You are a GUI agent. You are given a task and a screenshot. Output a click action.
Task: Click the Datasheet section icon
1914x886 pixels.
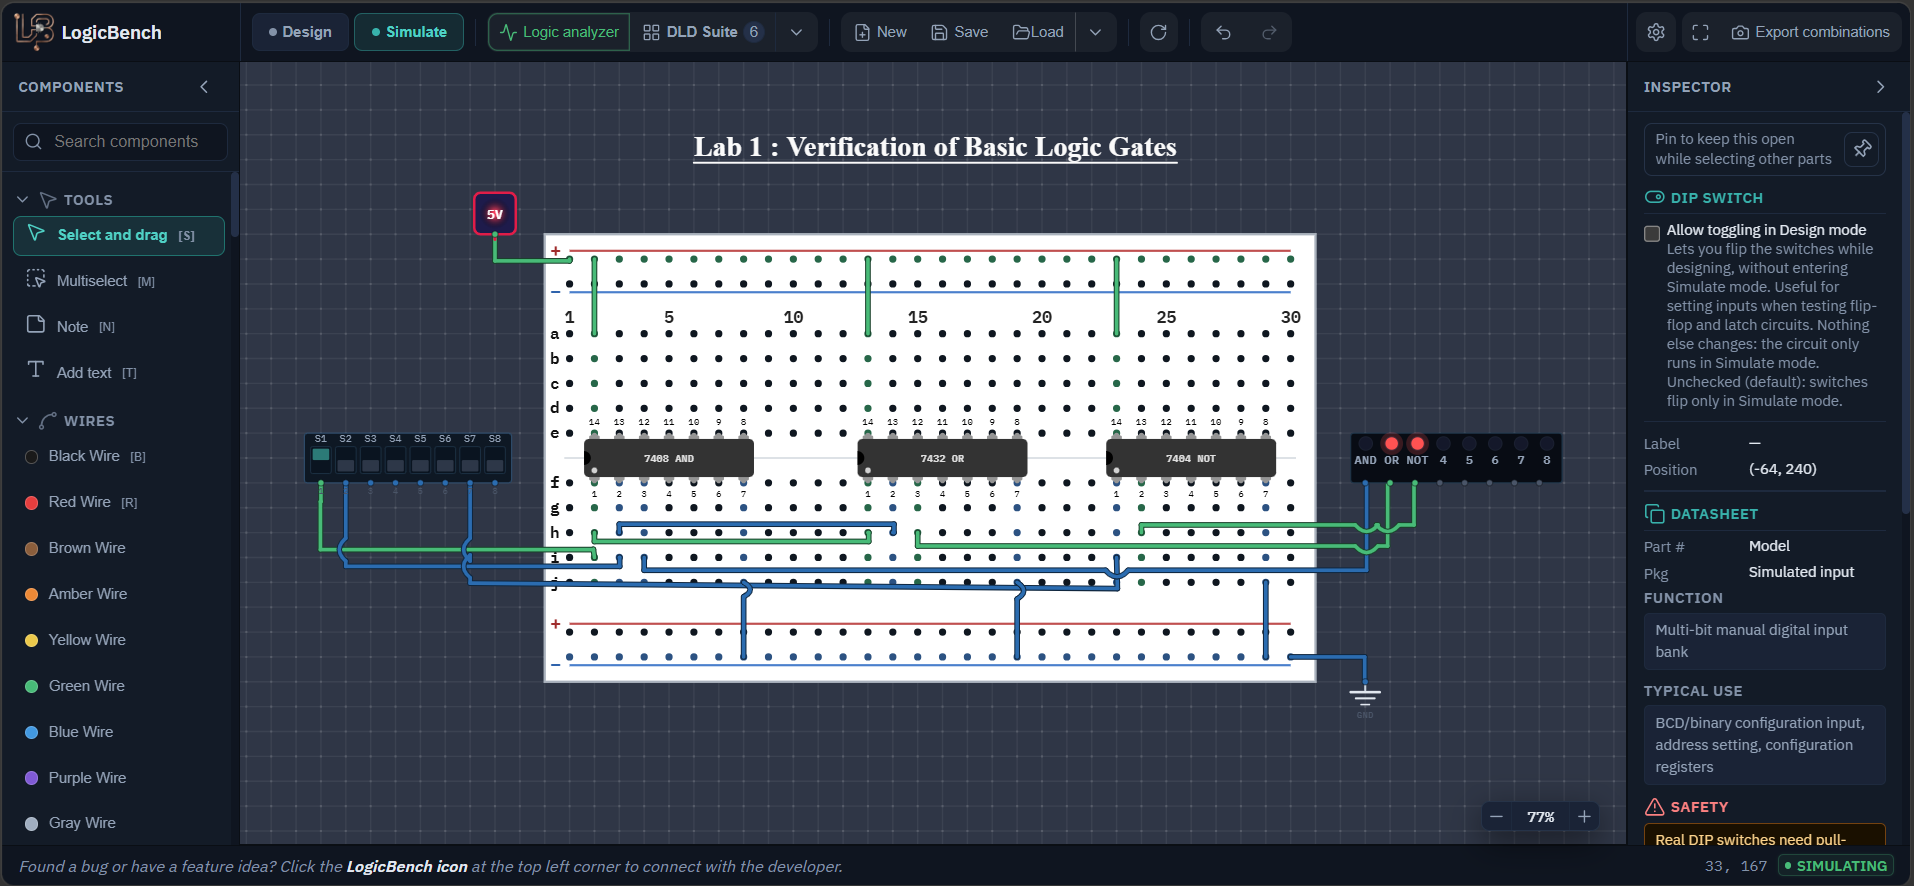click(x=1654, y=514)
